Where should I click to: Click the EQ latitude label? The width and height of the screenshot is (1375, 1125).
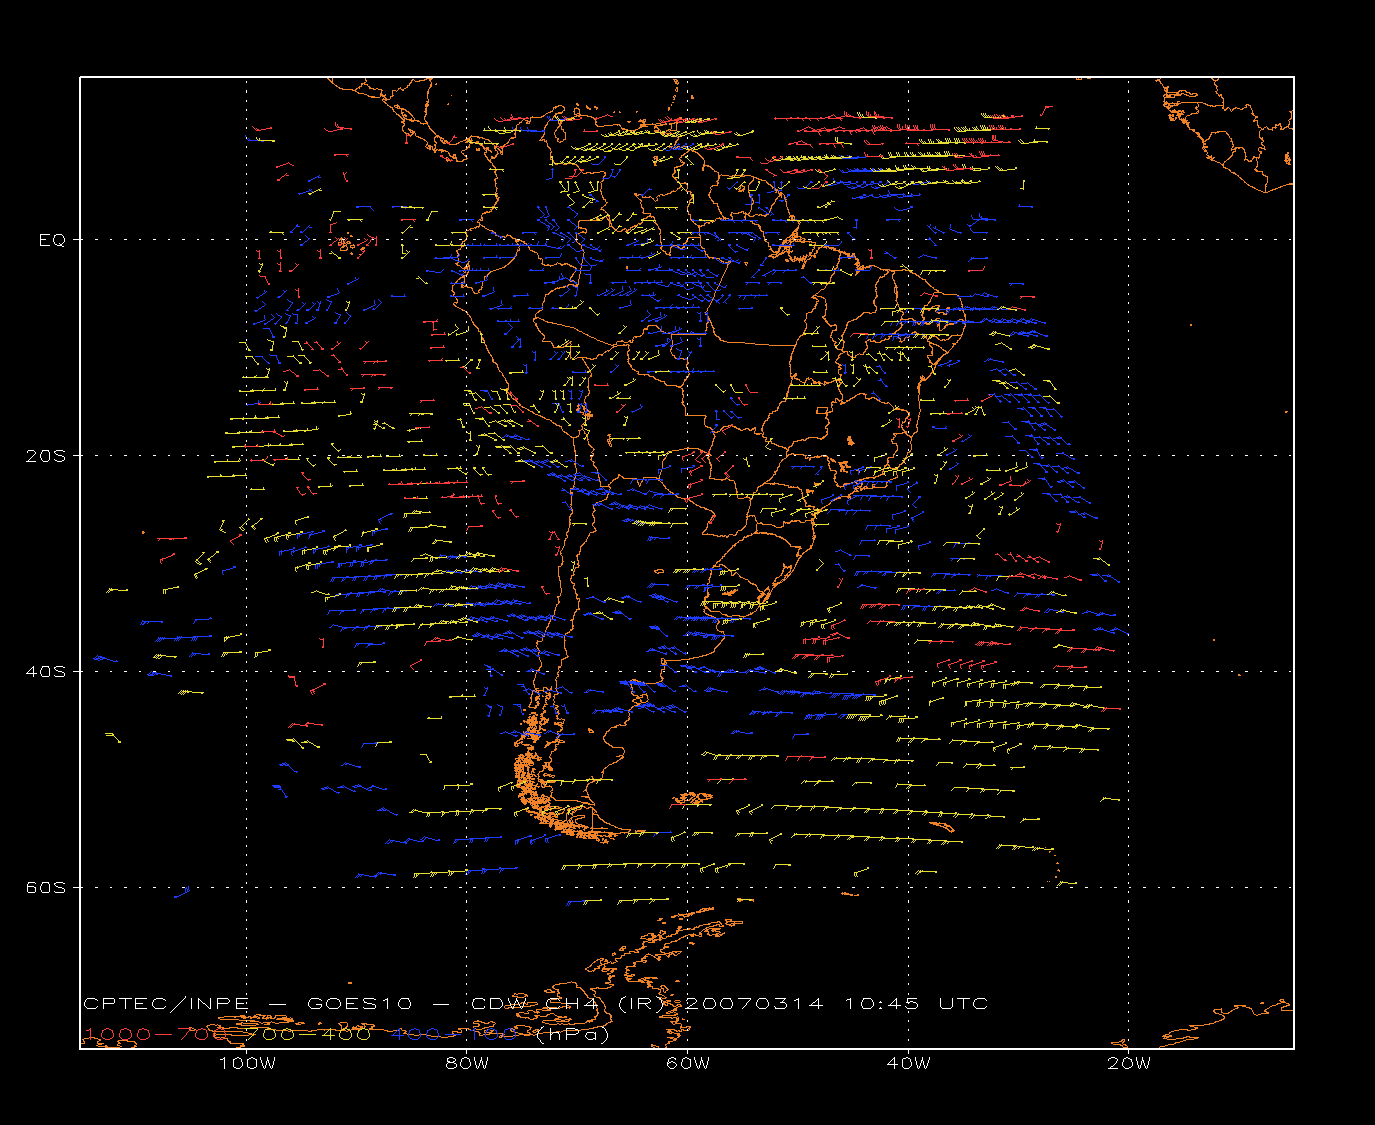click(52, 240)
